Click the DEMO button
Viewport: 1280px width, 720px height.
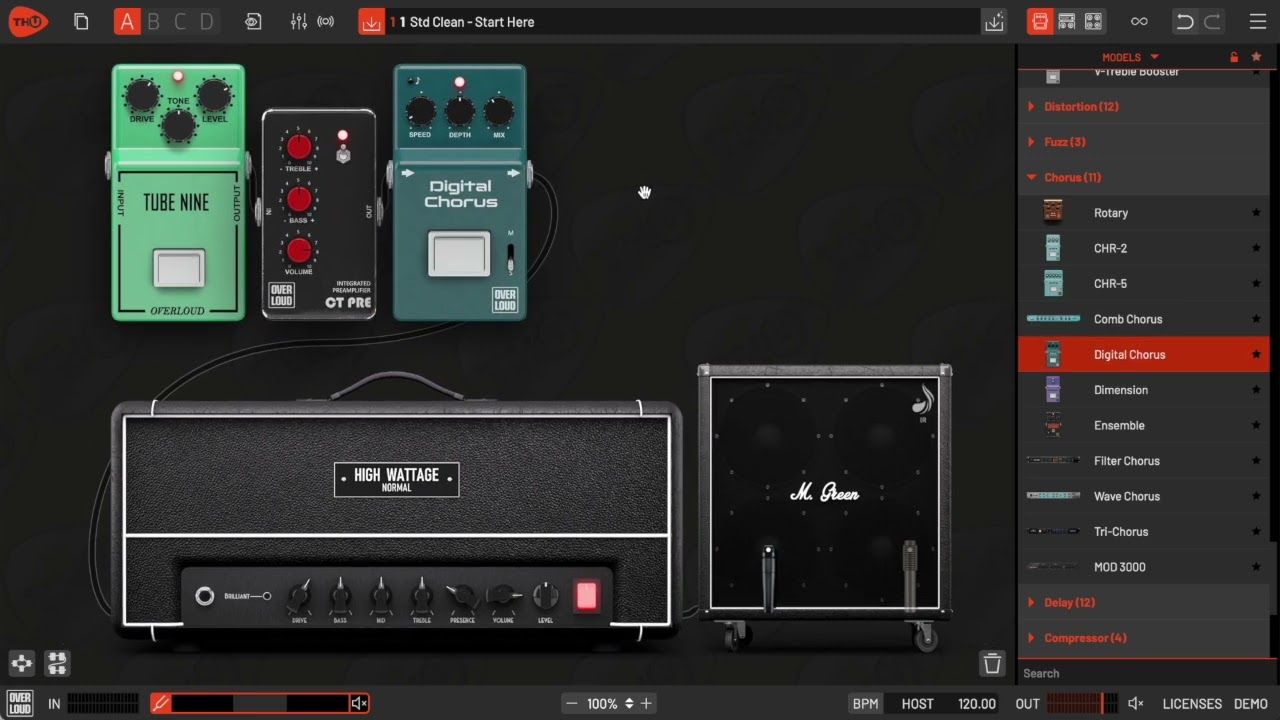pyautogui.click(x=1251, y=704)
